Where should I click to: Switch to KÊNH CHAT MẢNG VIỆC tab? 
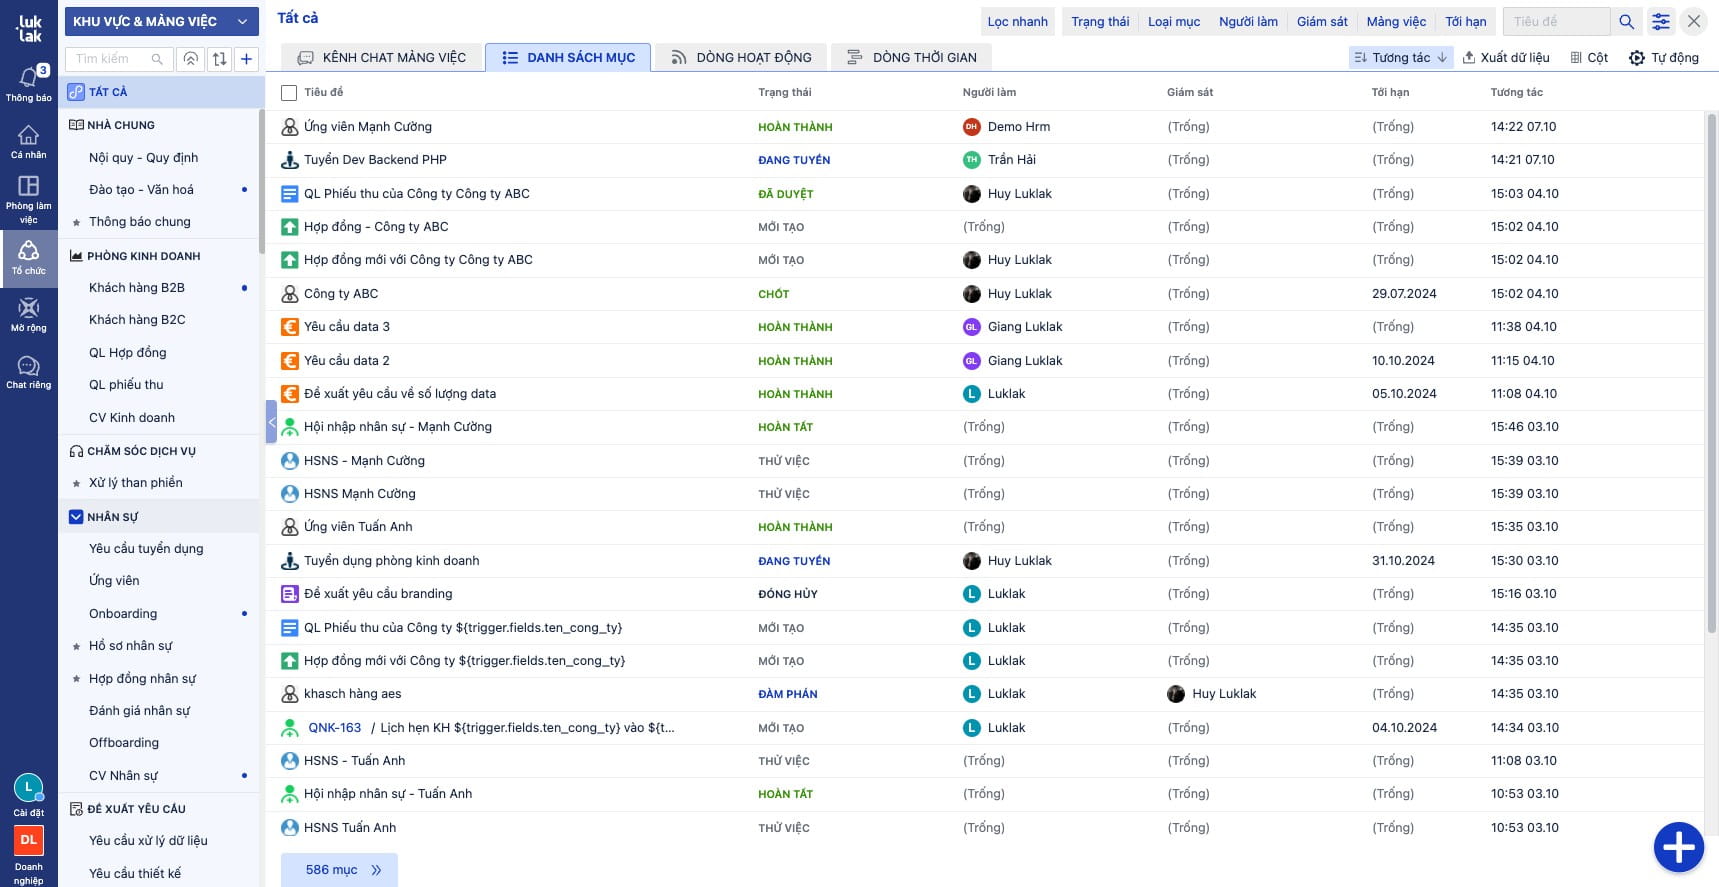coord(382,58)
